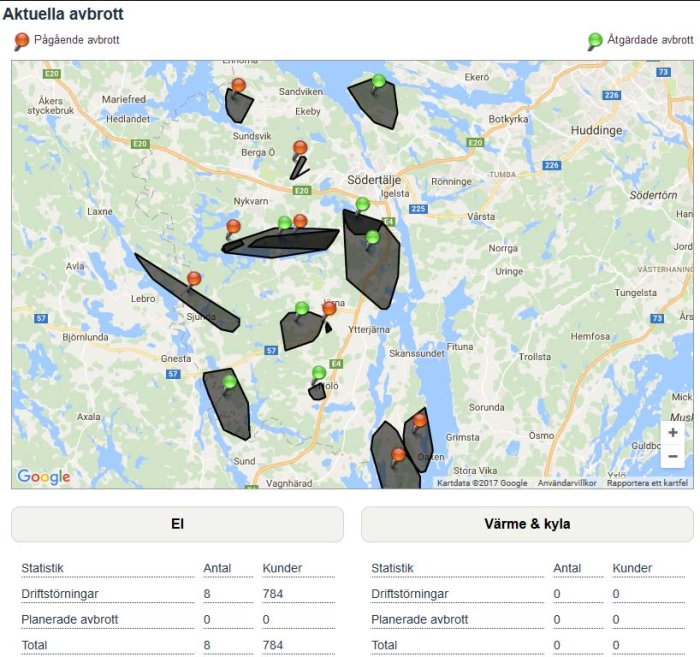Click the Kunder header in the El table
This screenshot has height=657, width=700.
(282, 568)
